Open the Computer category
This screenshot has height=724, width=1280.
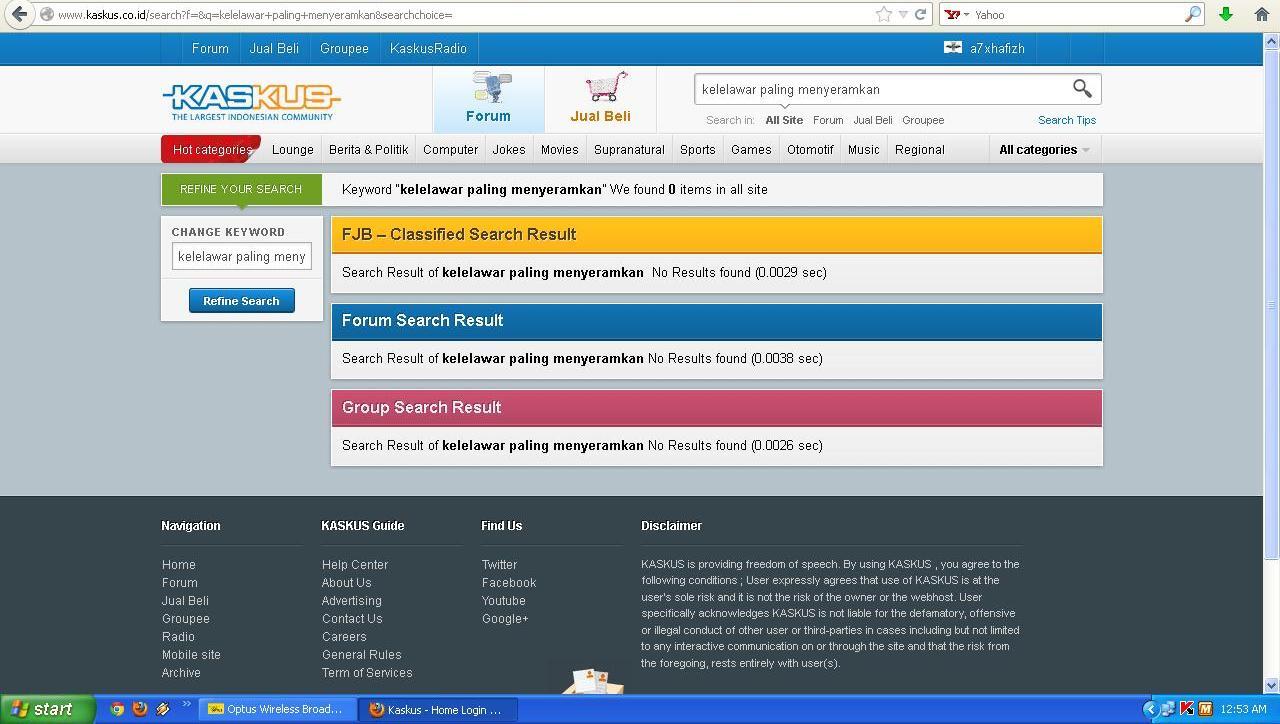pyautogui.click(x=450, y=149)
